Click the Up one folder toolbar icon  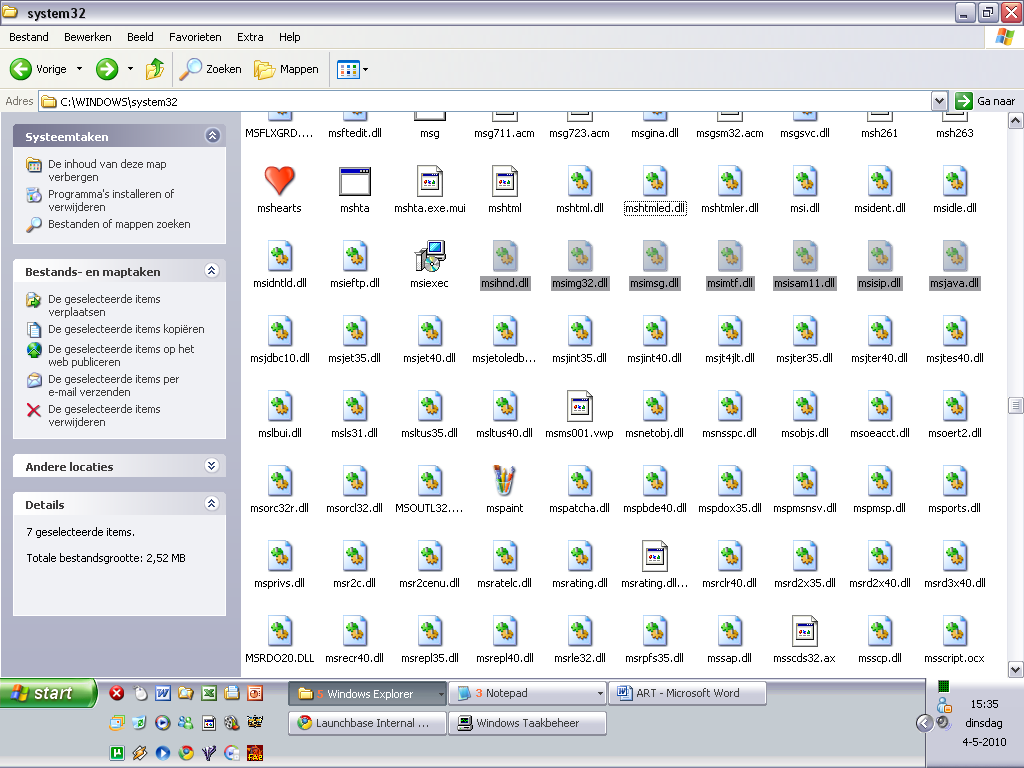click(x=155, y=69)
